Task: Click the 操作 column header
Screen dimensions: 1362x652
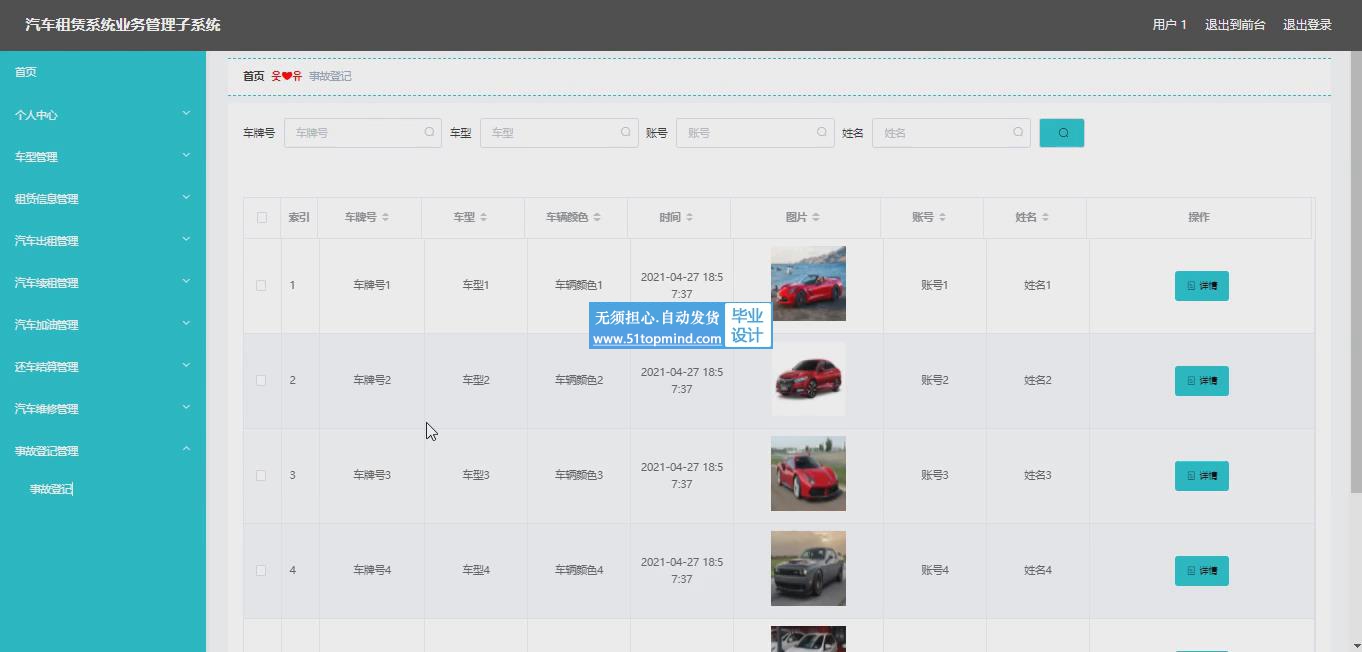Action: pyautogui.click(x=1199, y=217)
